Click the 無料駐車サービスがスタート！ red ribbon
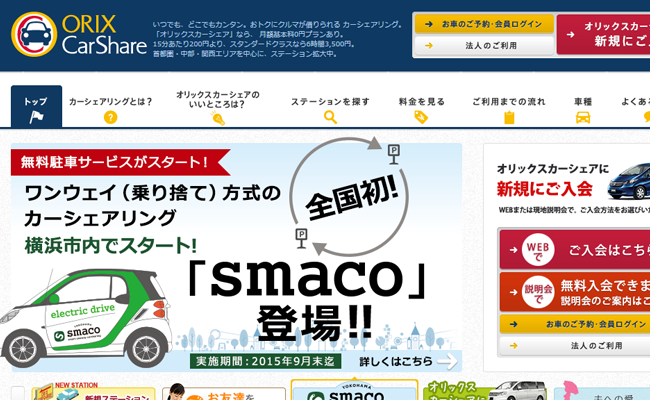The height and width of the screenshot is (400, 650). click(120, 162)
